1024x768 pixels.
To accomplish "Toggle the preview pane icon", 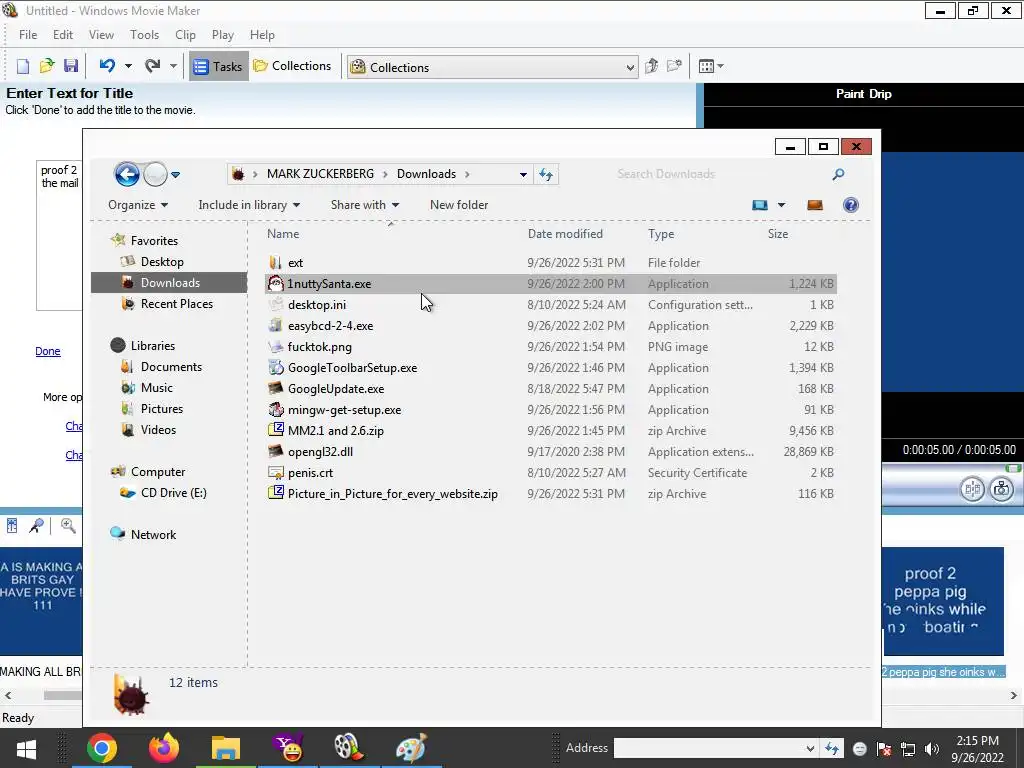I will [815, 205].
